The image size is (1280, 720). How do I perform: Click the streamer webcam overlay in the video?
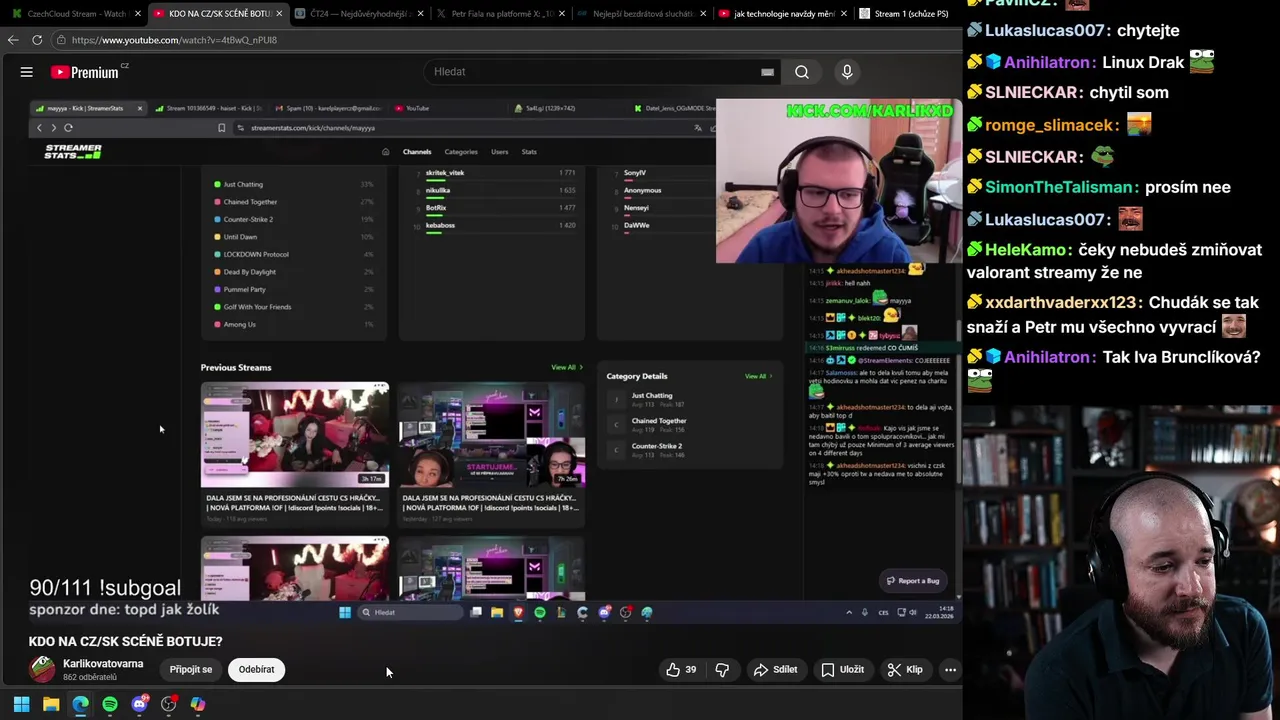coord(838,182)
